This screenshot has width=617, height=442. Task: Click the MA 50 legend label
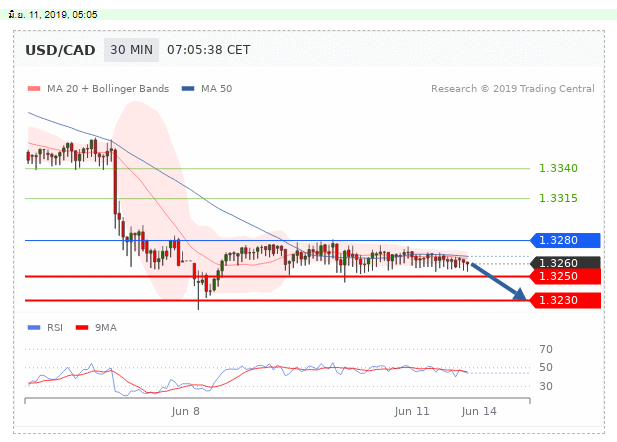(216, 89)
